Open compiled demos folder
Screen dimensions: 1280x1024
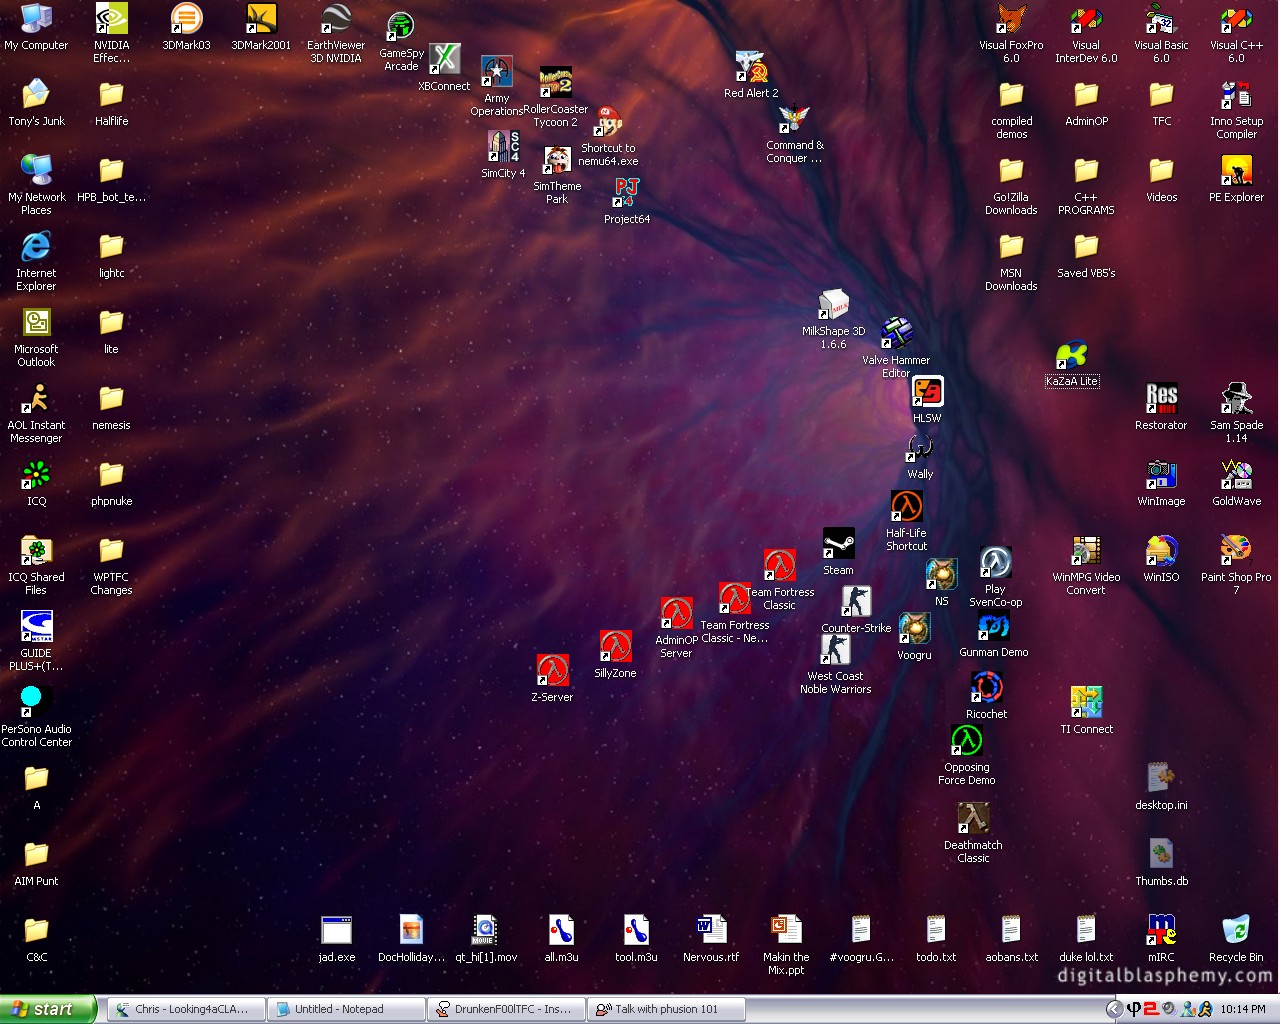click(x=1011, y=109)
